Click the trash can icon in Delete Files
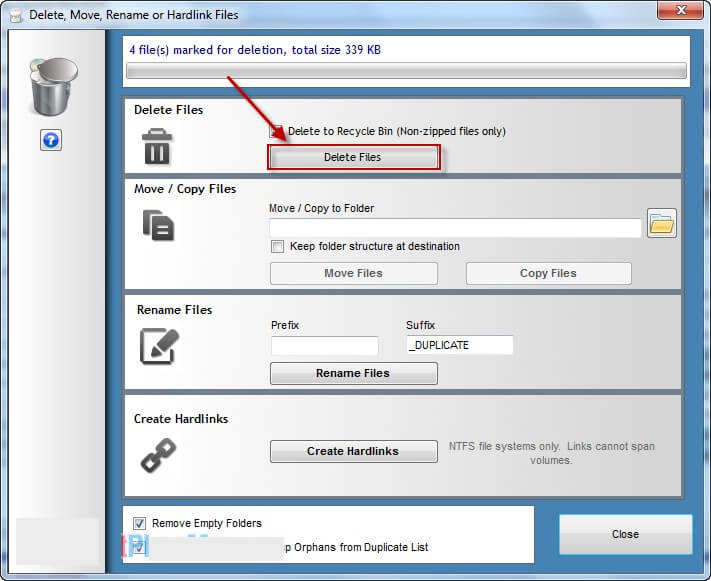Image resolution: width=711 pixels, height=581 pixels. tap(157, 146)
